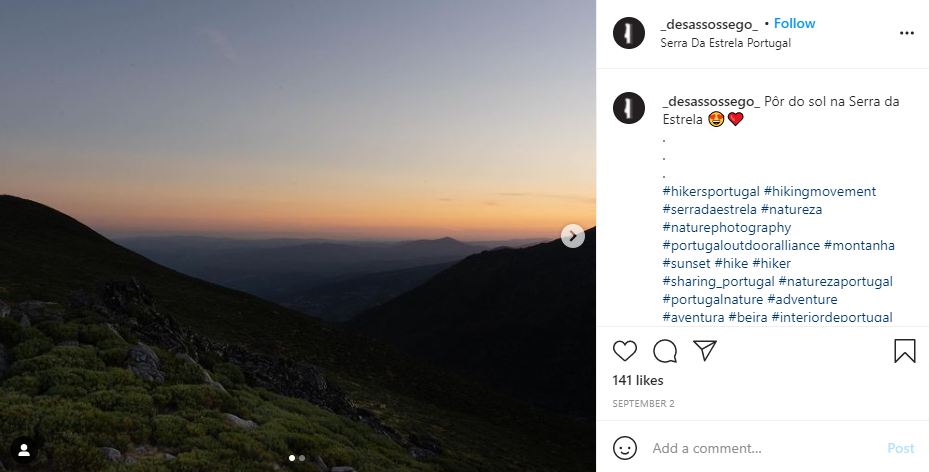
Task: Open comments with the speech bubble icon
Action: pyautogui.click(x=665, y=351)
